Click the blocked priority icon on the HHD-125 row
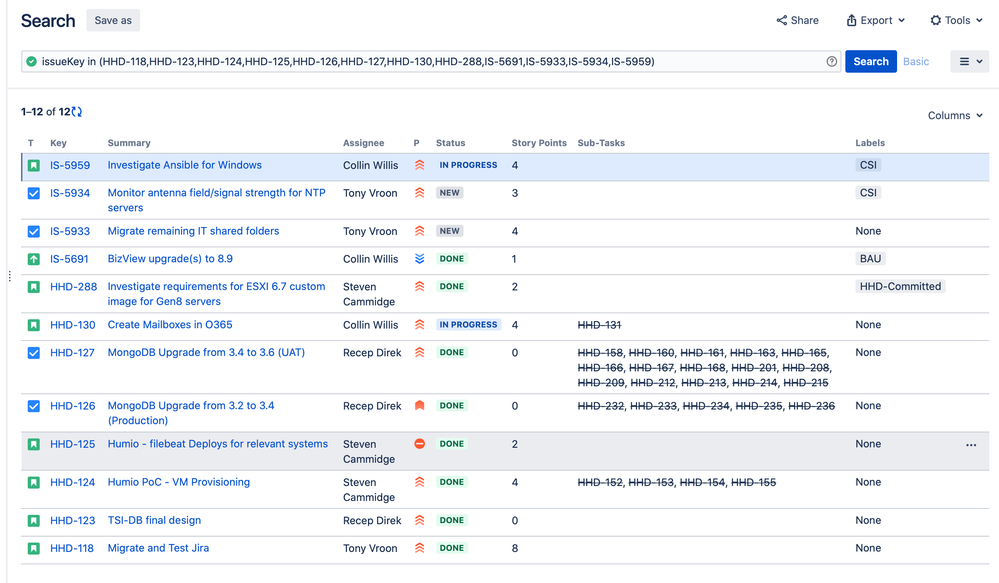 (x=419, y=444)
